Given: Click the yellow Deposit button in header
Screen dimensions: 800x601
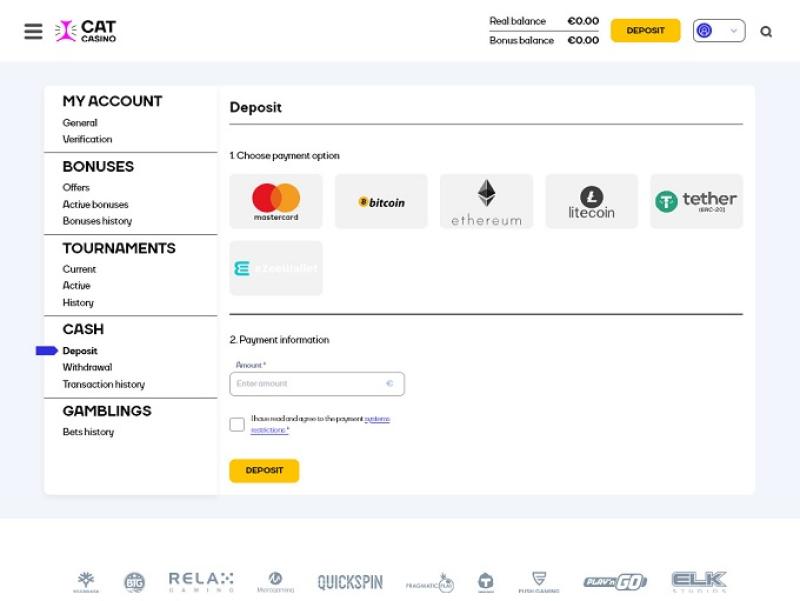Looking at the screenshot, I should point(645,31).
